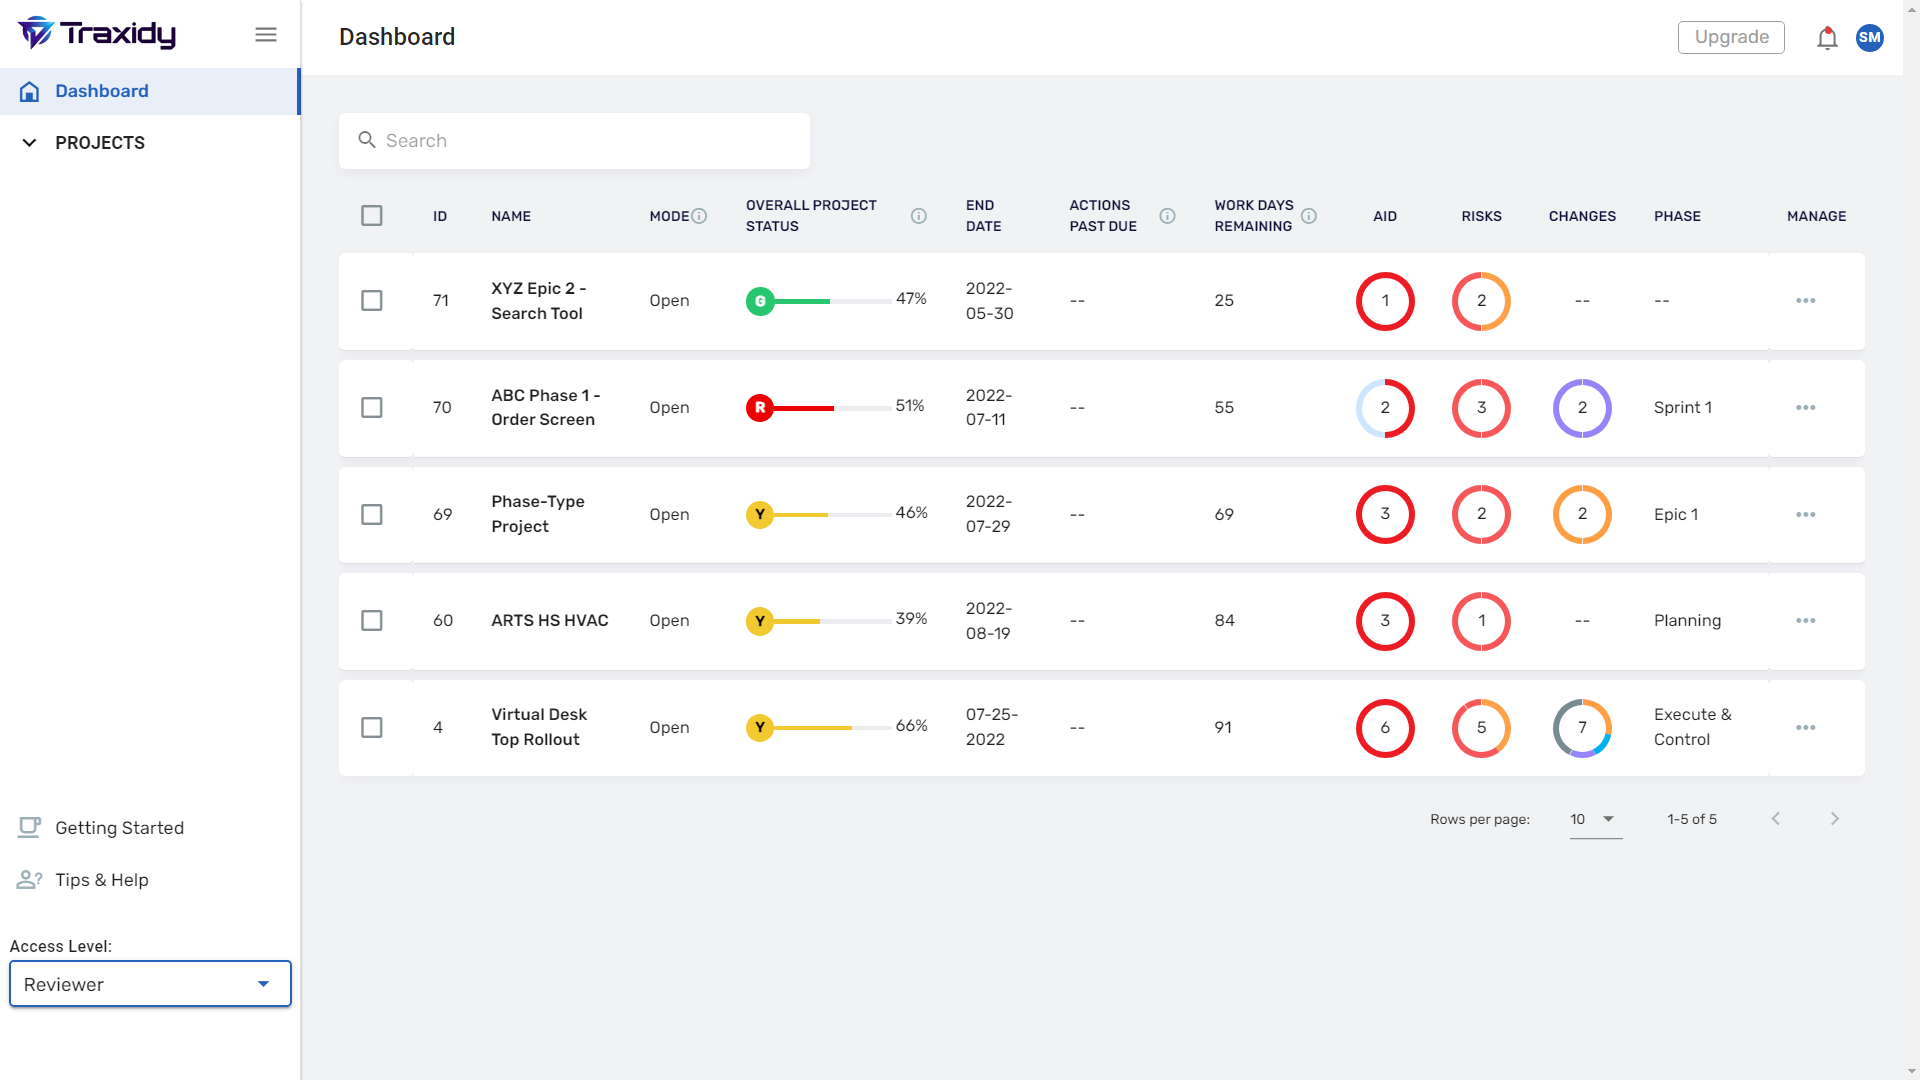
Task: Open the ARTS HS HVAC project
Action: [x=550, y=621]
